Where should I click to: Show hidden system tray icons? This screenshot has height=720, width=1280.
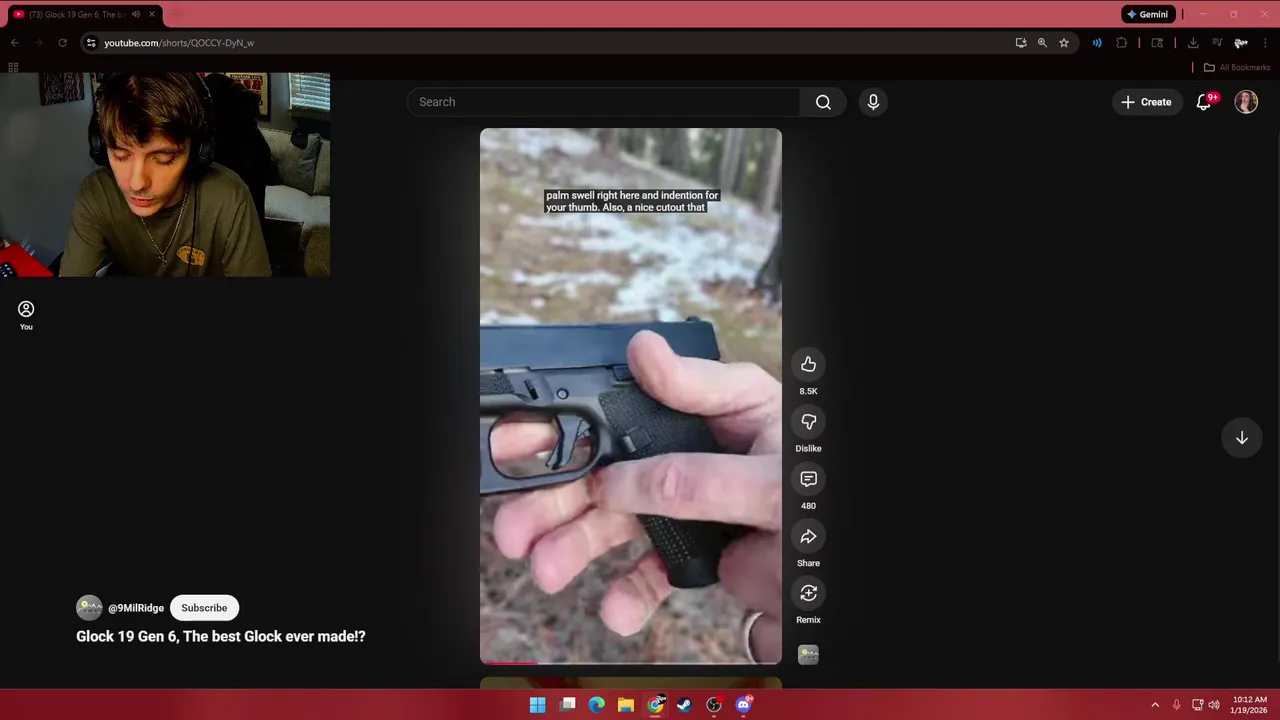click(1155, 705)
